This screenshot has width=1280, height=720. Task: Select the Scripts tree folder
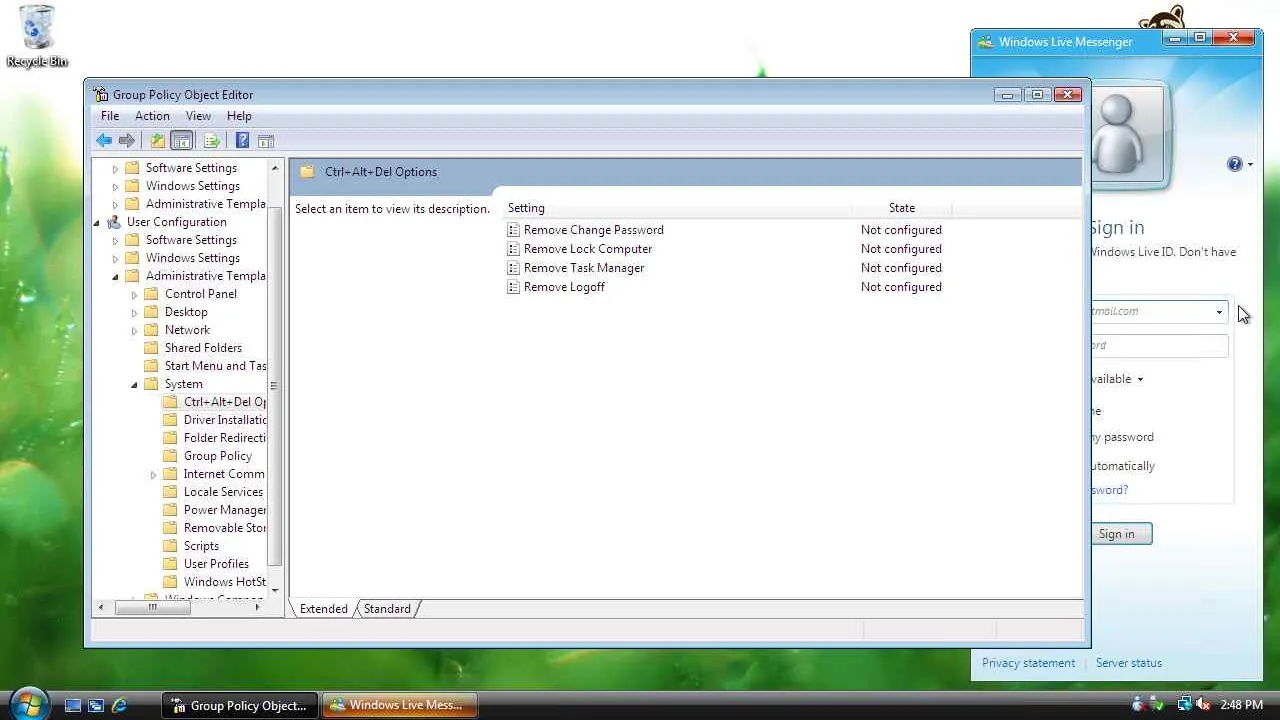[x=201, y=546]
